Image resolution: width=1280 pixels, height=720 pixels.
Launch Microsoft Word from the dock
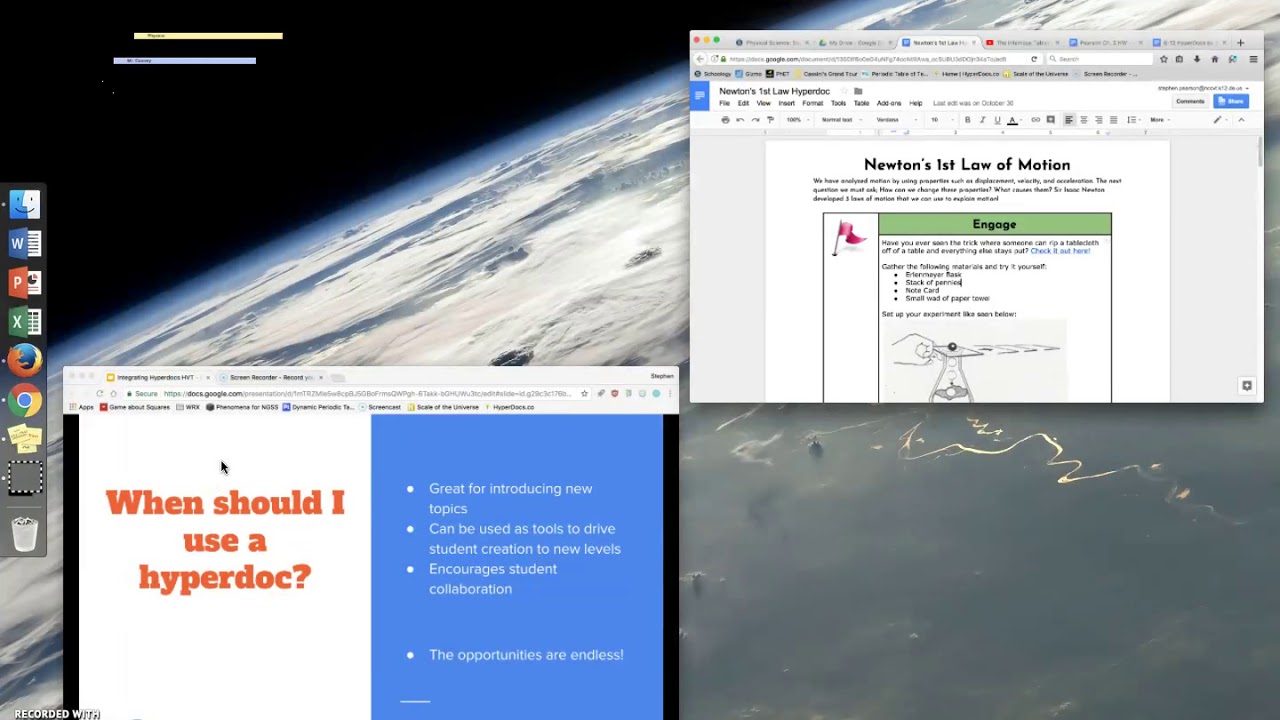coord(25,243)
